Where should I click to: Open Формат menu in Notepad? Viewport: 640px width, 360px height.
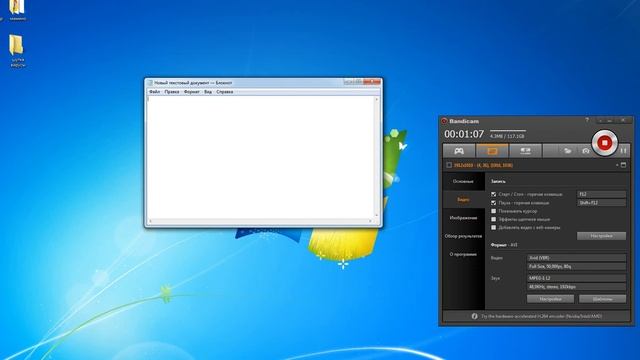click(x=191, y=92)
